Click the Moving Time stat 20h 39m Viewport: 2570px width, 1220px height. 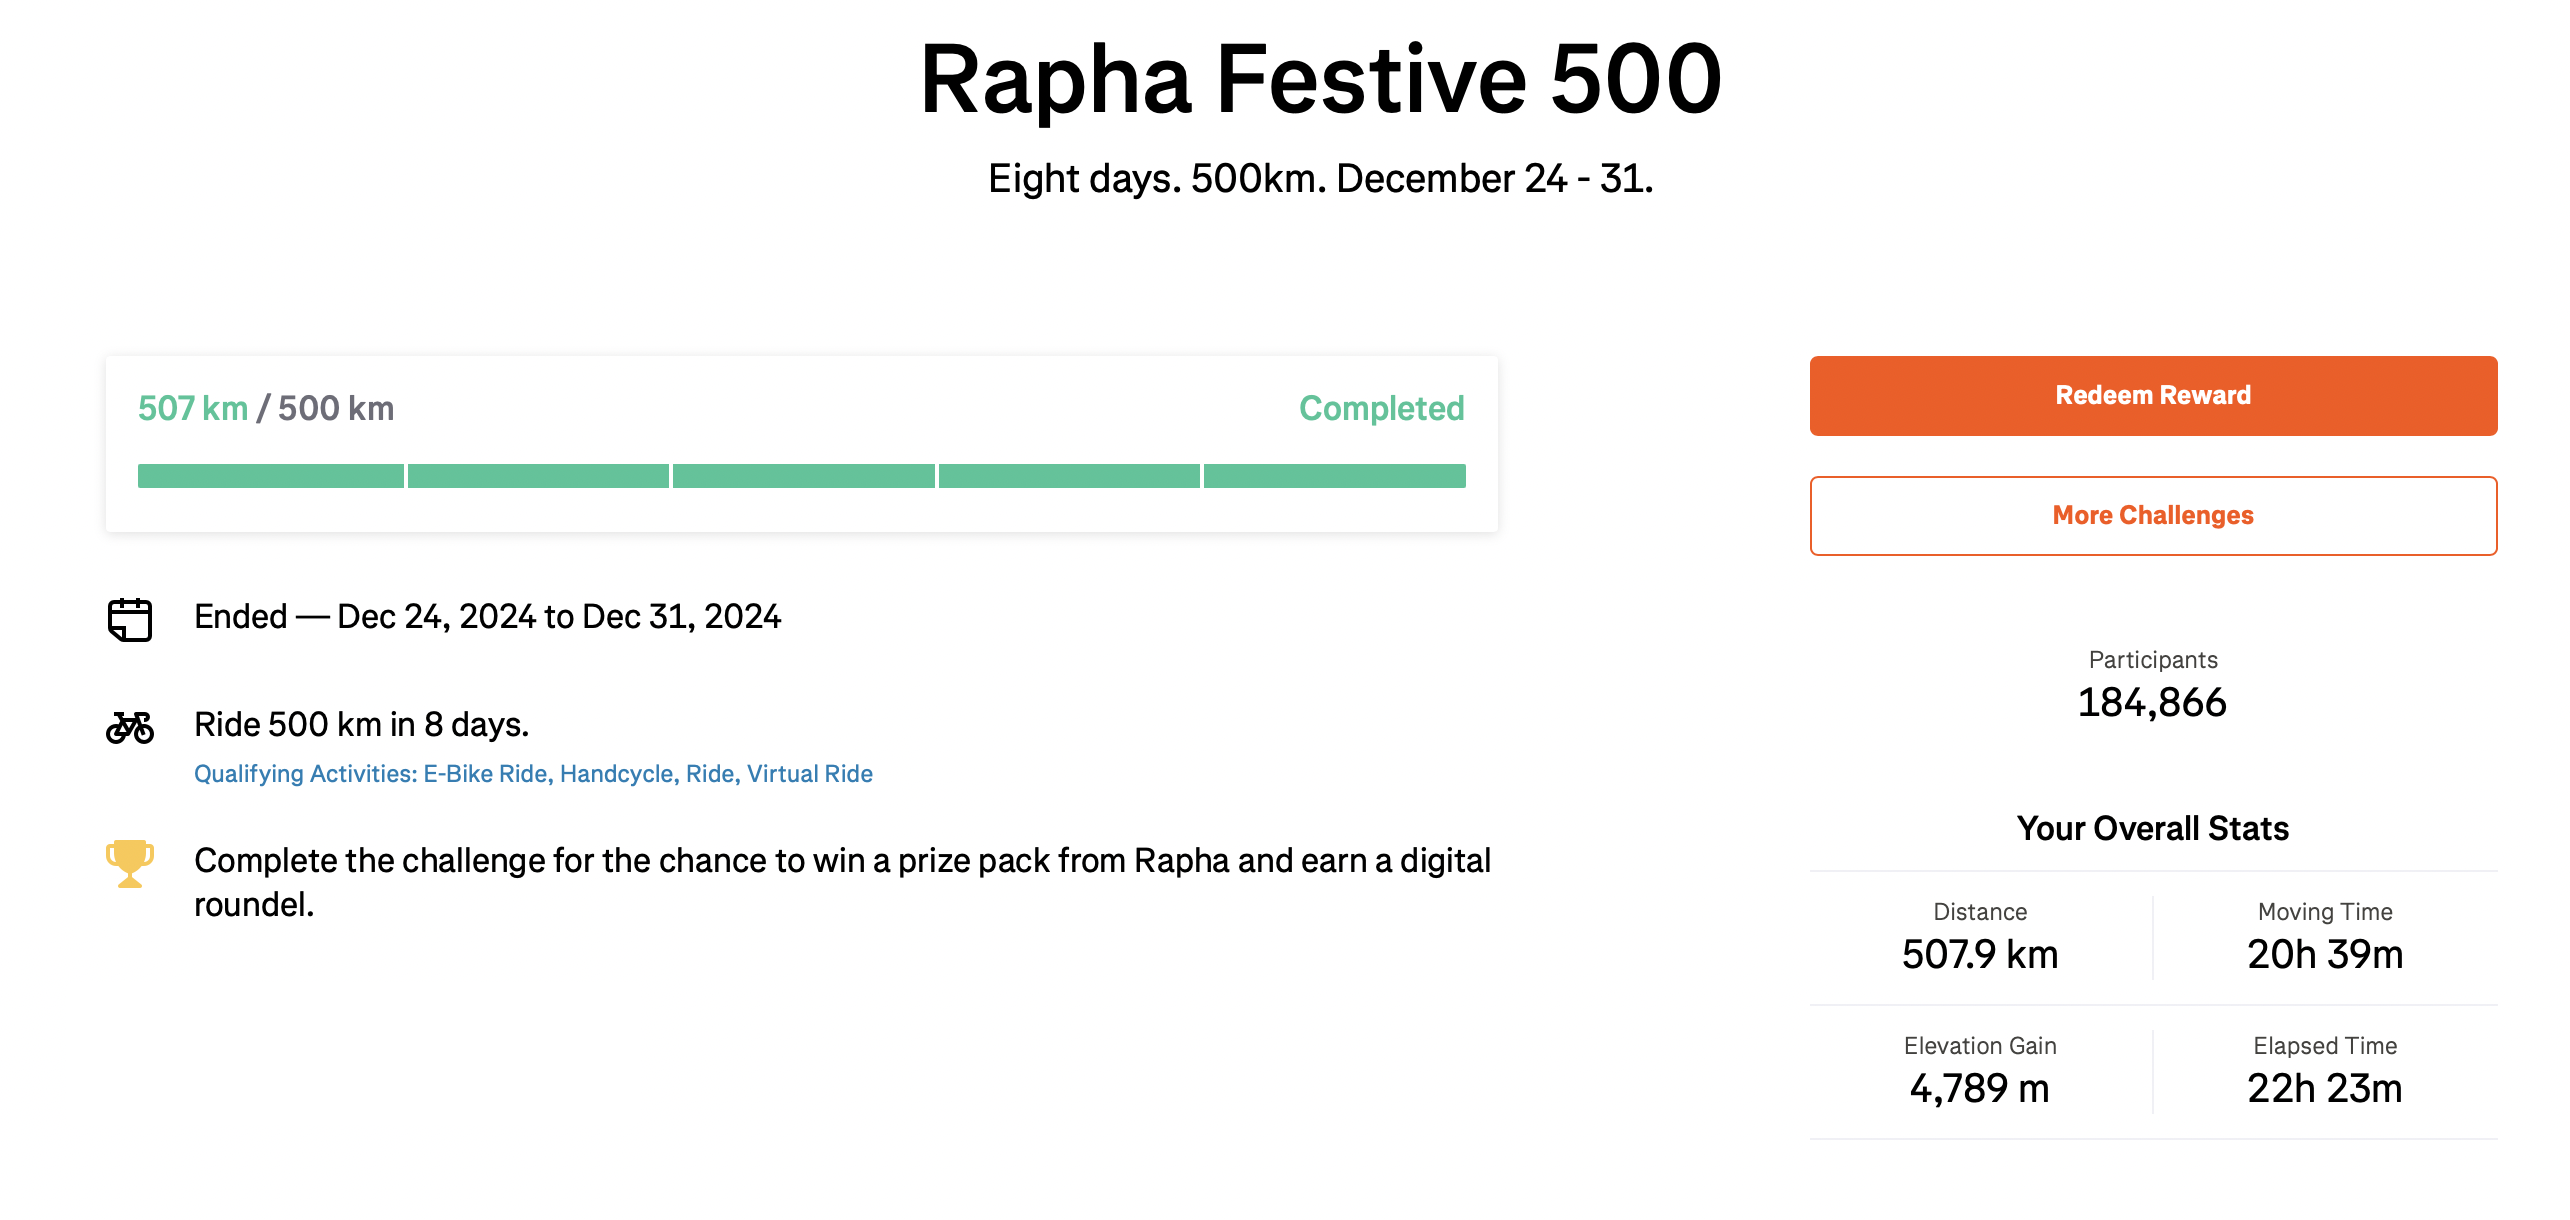click(2325, 954)
